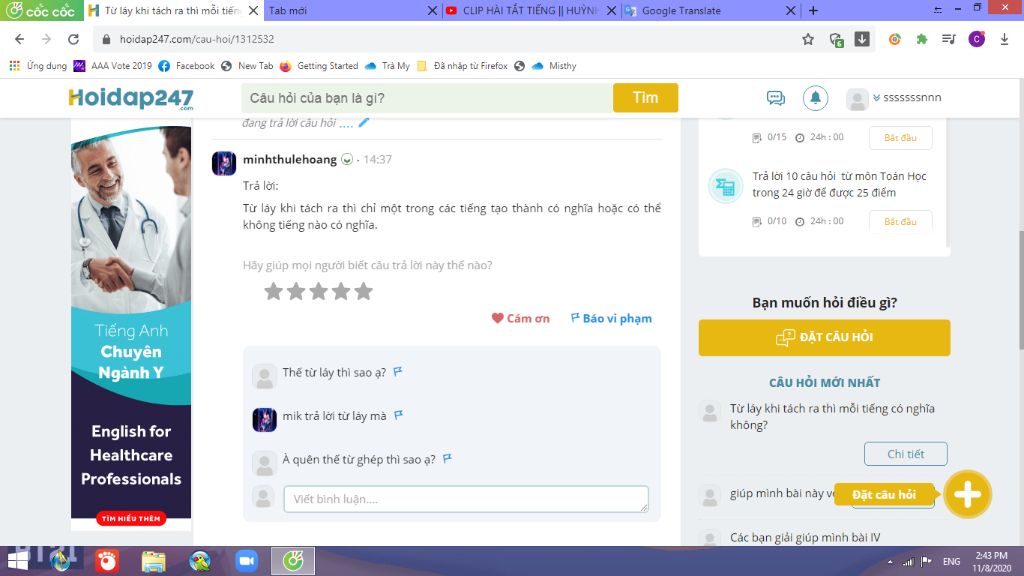This screenshot has width=1024, height=576.
Task: Rate the answer three stars
Action: point(318,291)
